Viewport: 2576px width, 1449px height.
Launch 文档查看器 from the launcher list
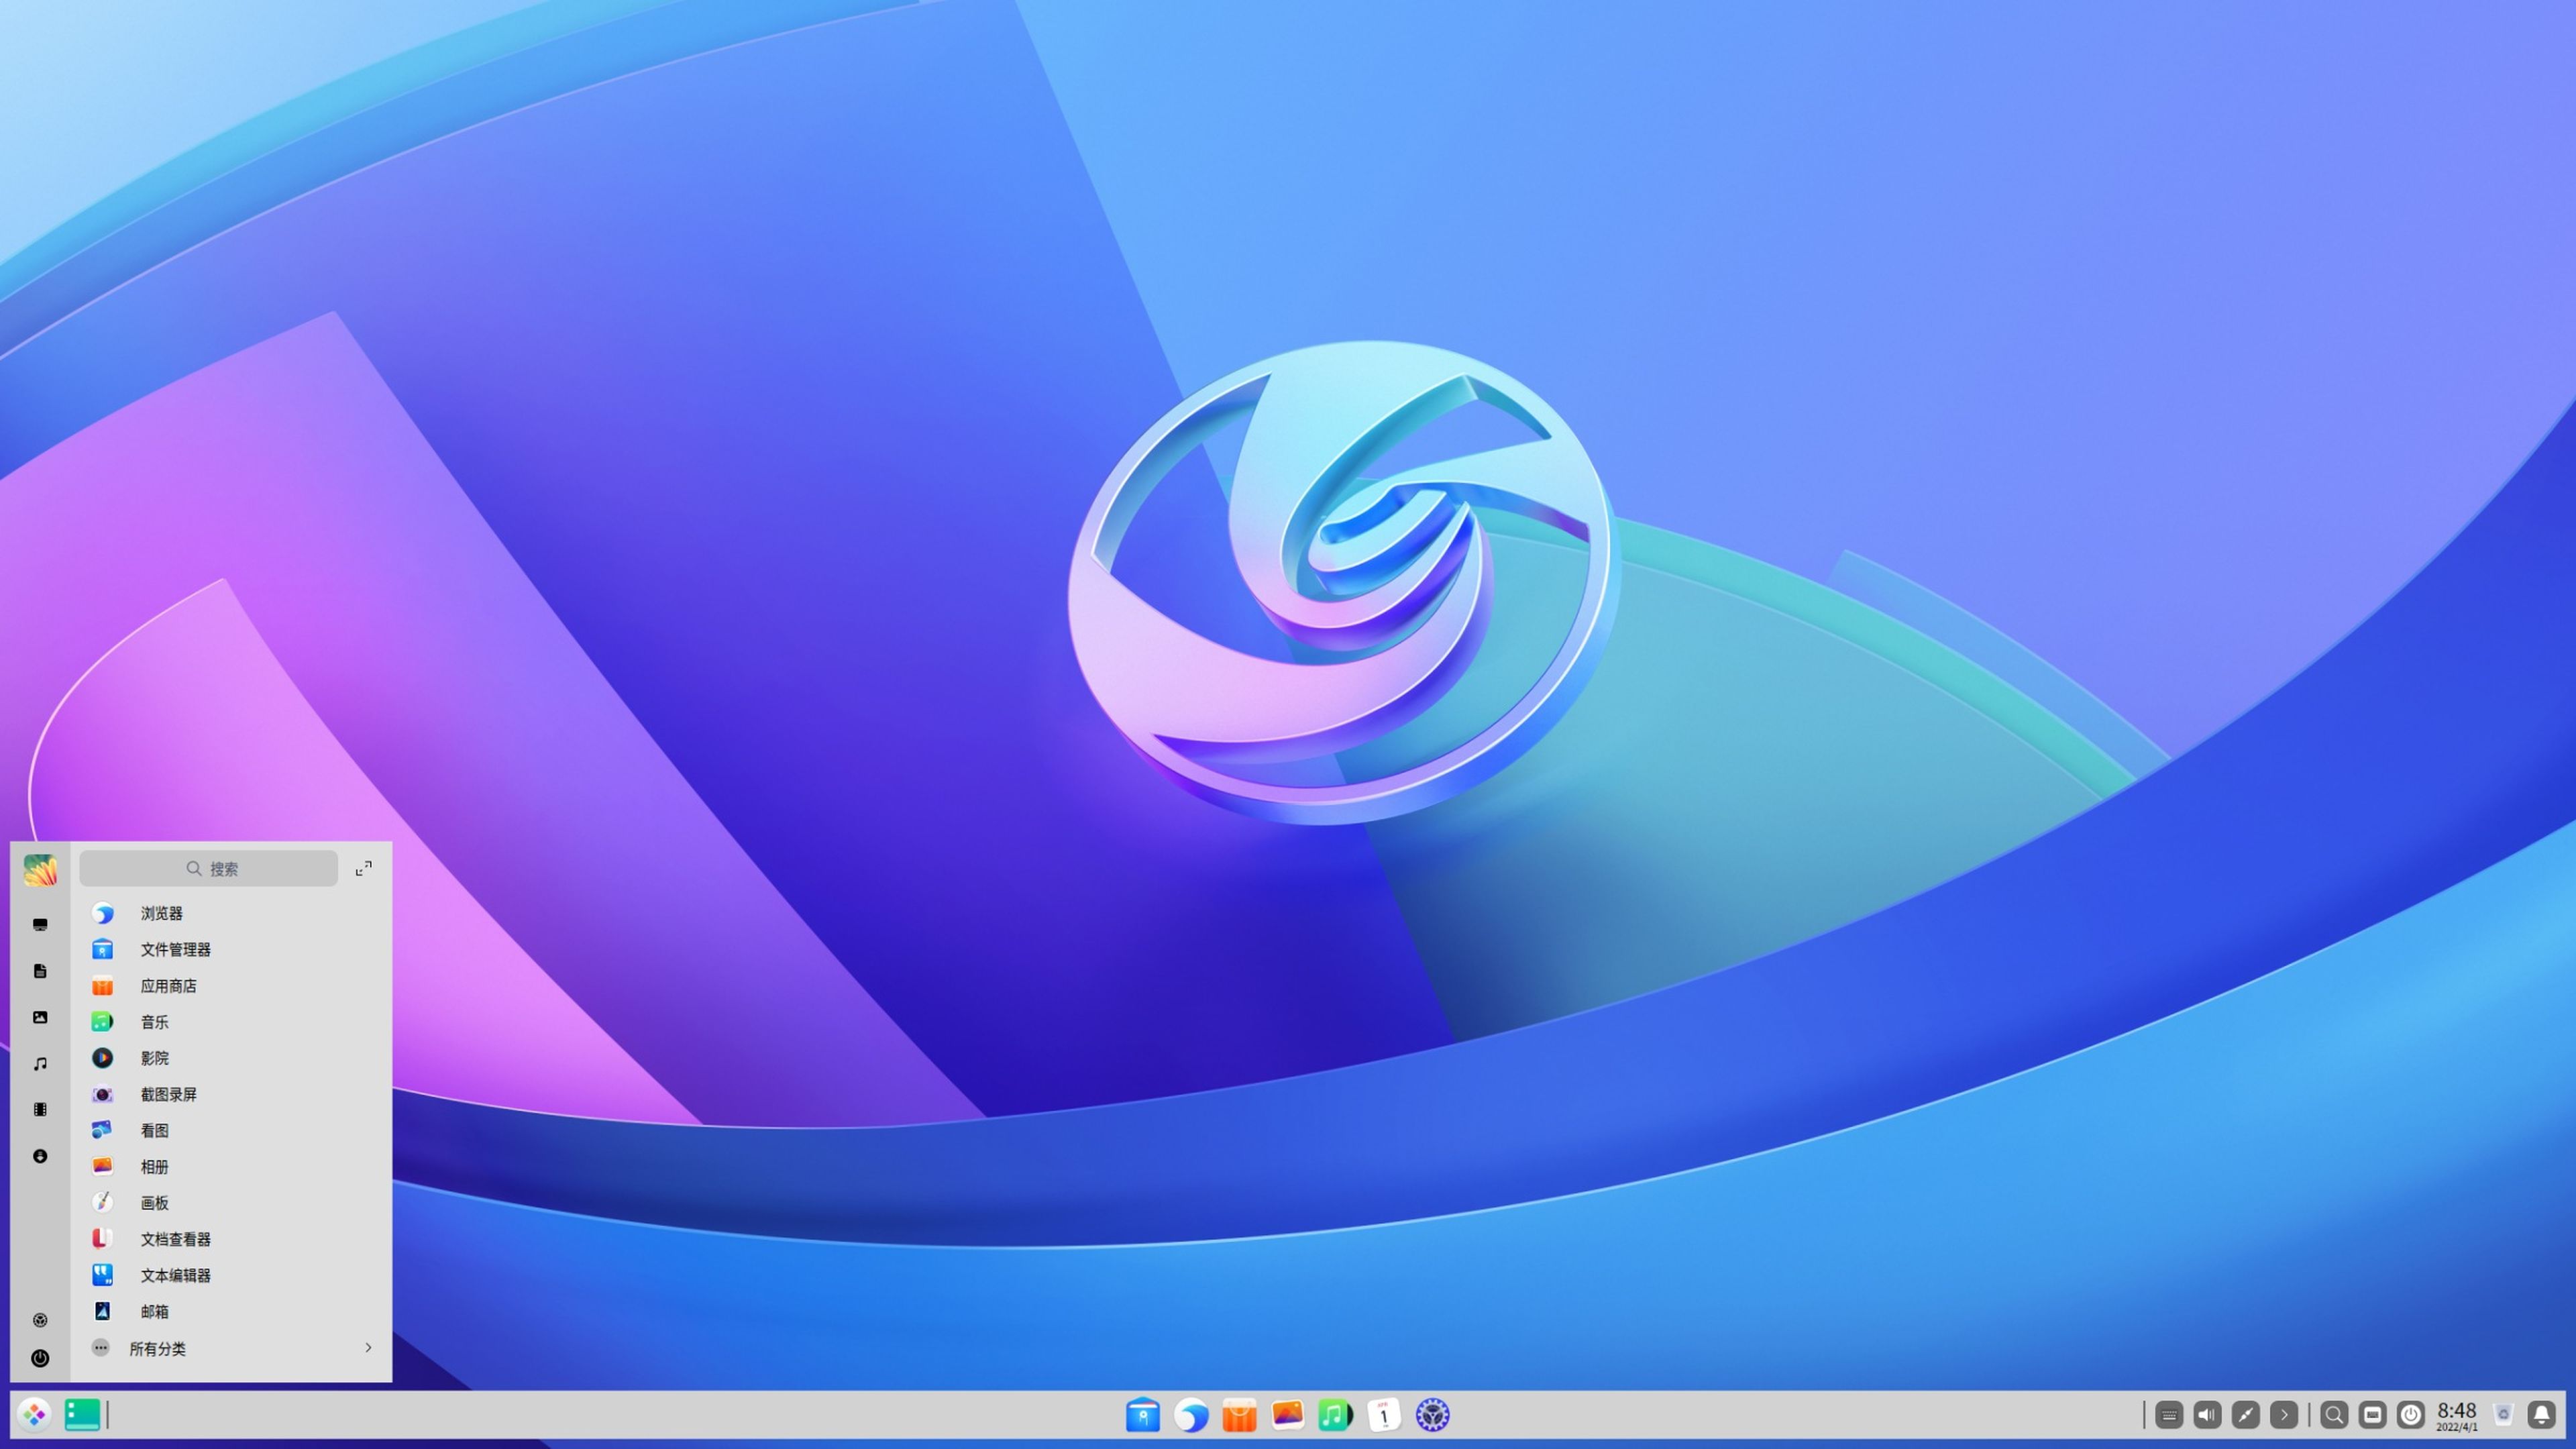pyautogui.click(x=231, y=1239)
